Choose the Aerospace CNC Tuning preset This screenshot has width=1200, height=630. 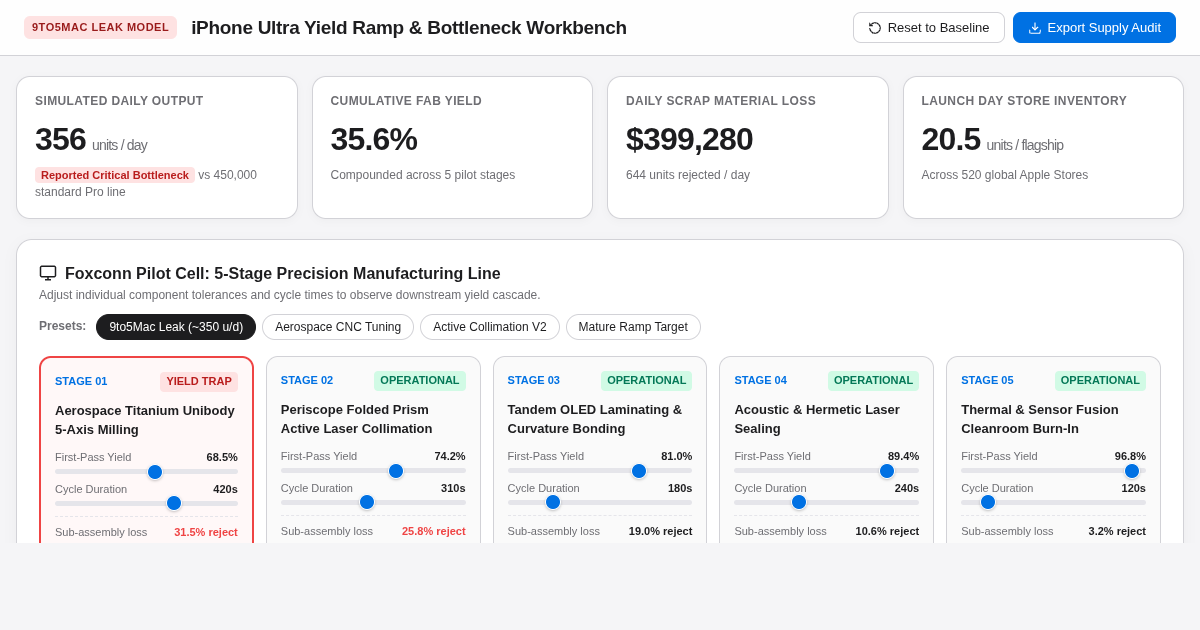[x=338, y=327]
